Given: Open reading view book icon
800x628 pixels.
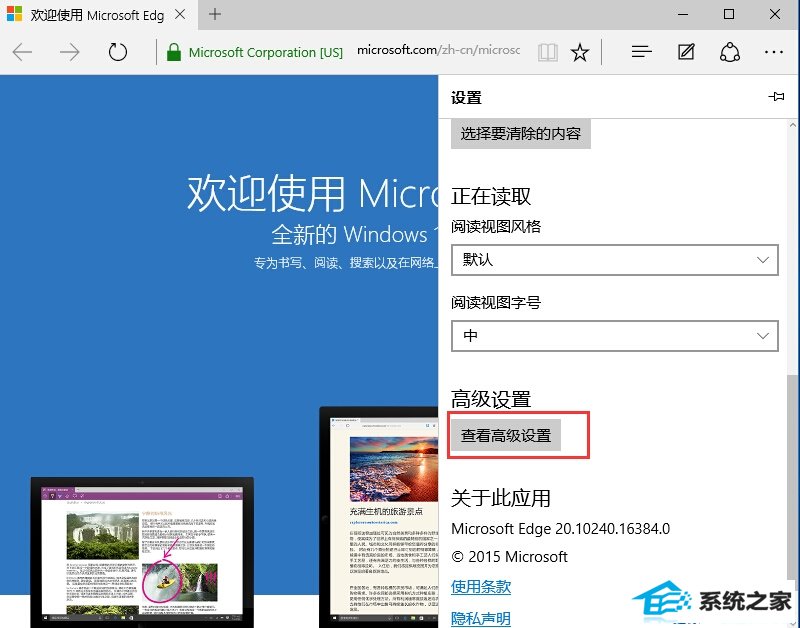Looking at the screenshot, I should pyautogui.click(x=548, y=52).
